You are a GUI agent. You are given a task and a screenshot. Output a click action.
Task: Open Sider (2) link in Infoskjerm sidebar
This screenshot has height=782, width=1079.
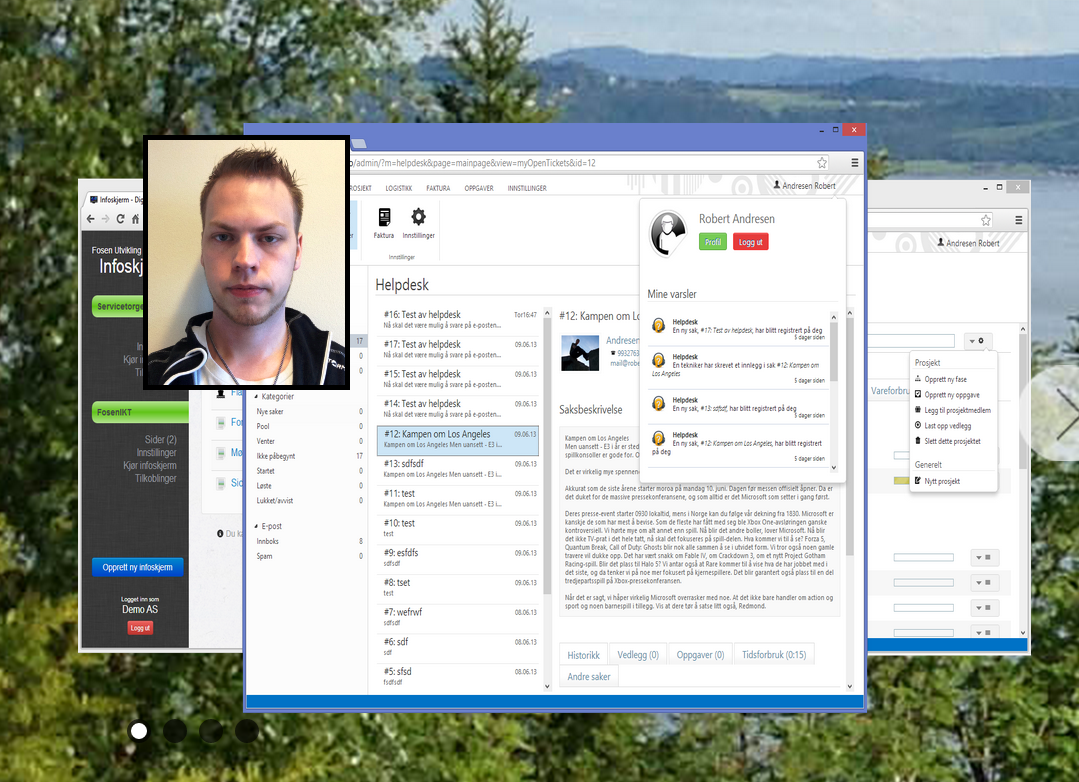pos(160,439)
